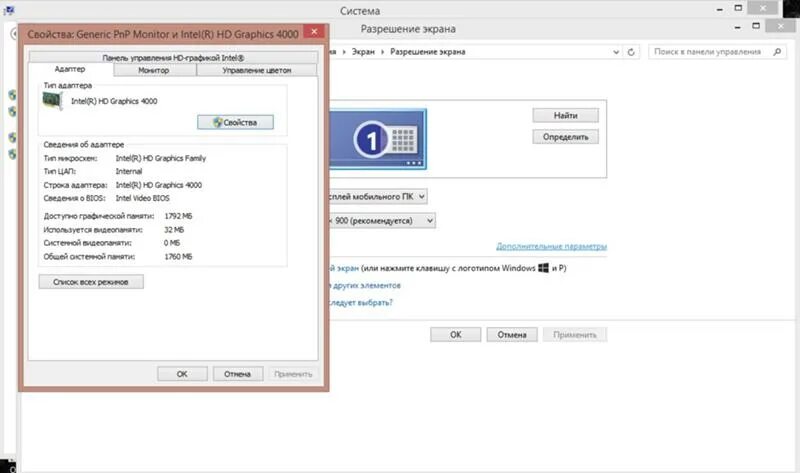Maximize the Система window
Image resolution: width=800 pixels, height=473 pixels.
738,8
